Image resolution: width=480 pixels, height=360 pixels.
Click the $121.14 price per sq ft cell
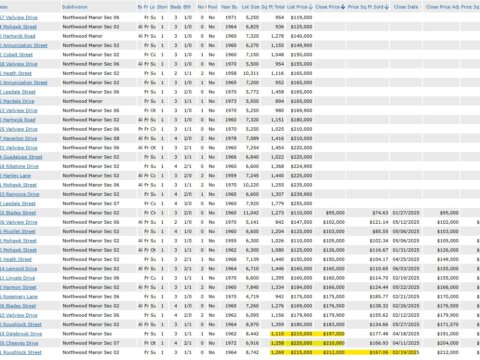click(x=379, y=222)
